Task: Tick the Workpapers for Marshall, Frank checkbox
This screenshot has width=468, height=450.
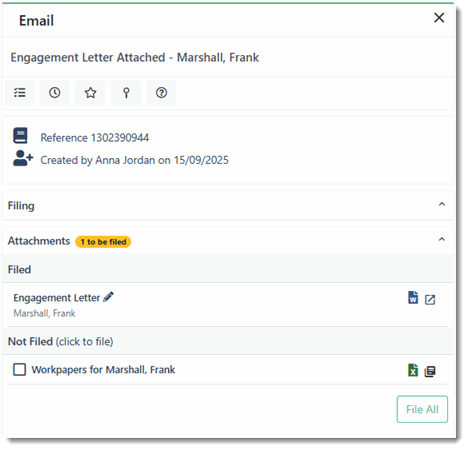Action: pos(19,369)
